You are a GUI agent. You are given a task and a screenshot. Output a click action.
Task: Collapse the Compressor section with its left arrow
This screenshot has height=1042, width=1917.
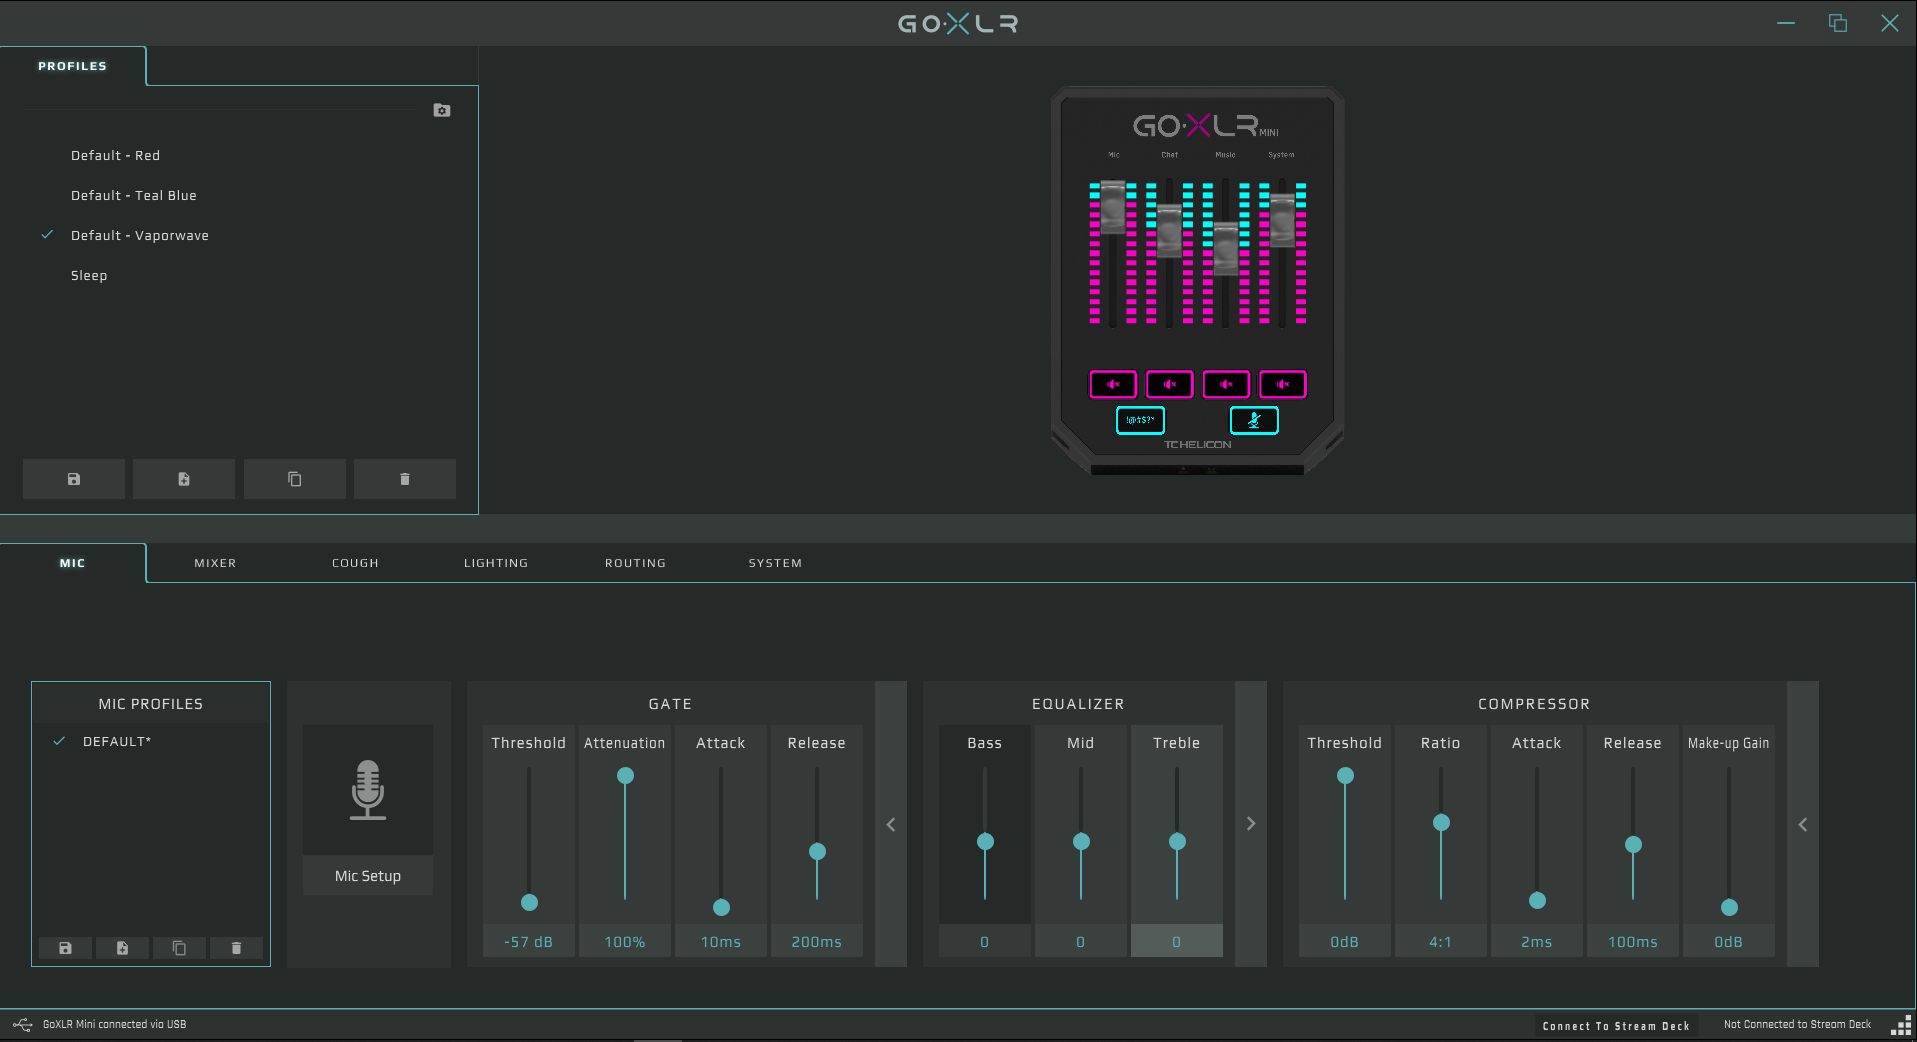1803,825
